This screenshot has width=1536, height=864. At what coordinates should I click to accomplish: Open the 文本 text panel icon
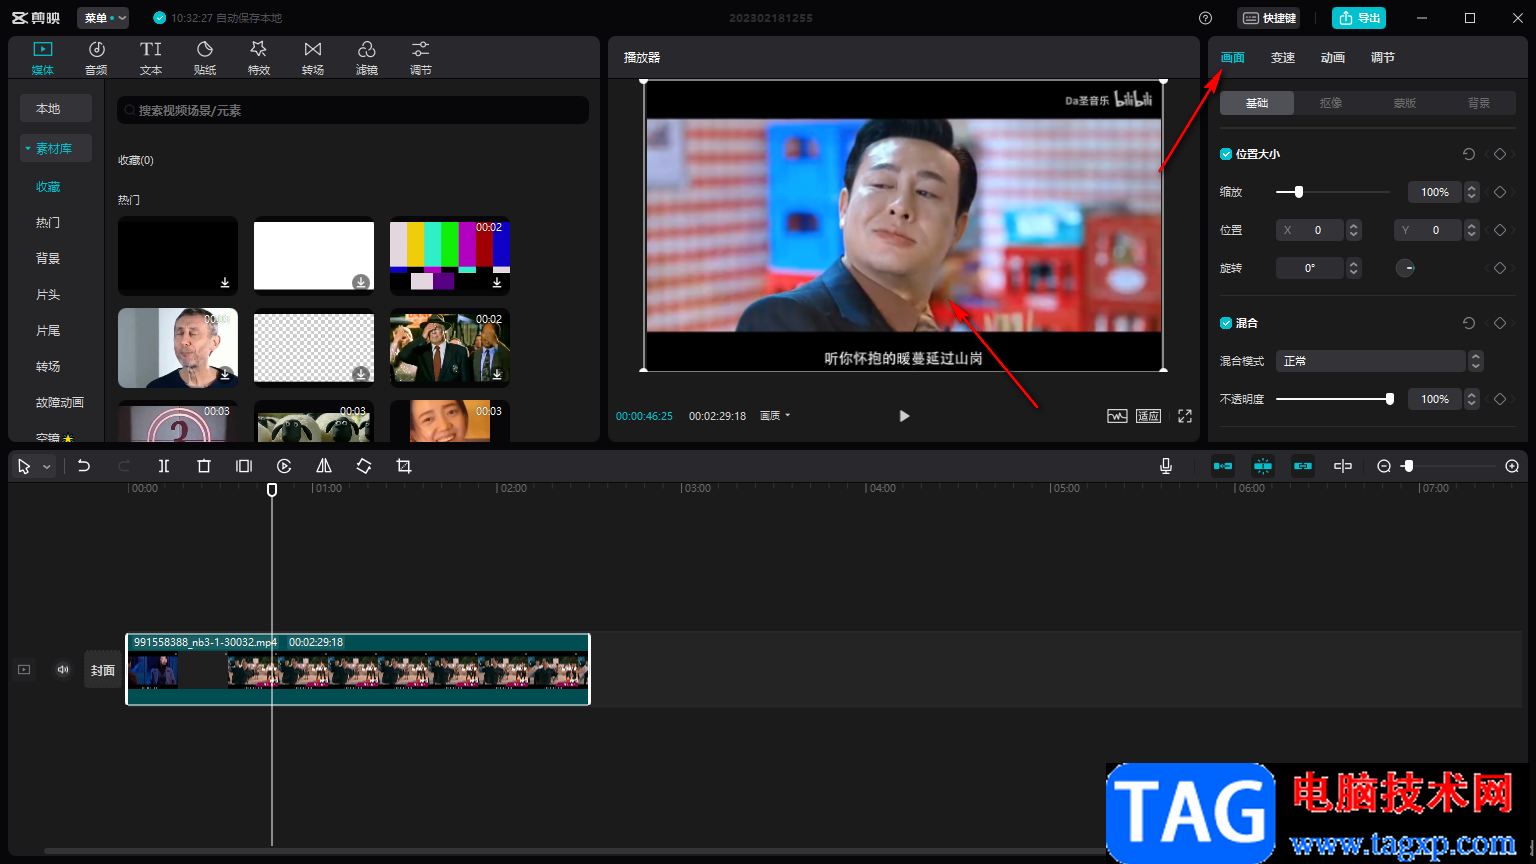point(151,57)
